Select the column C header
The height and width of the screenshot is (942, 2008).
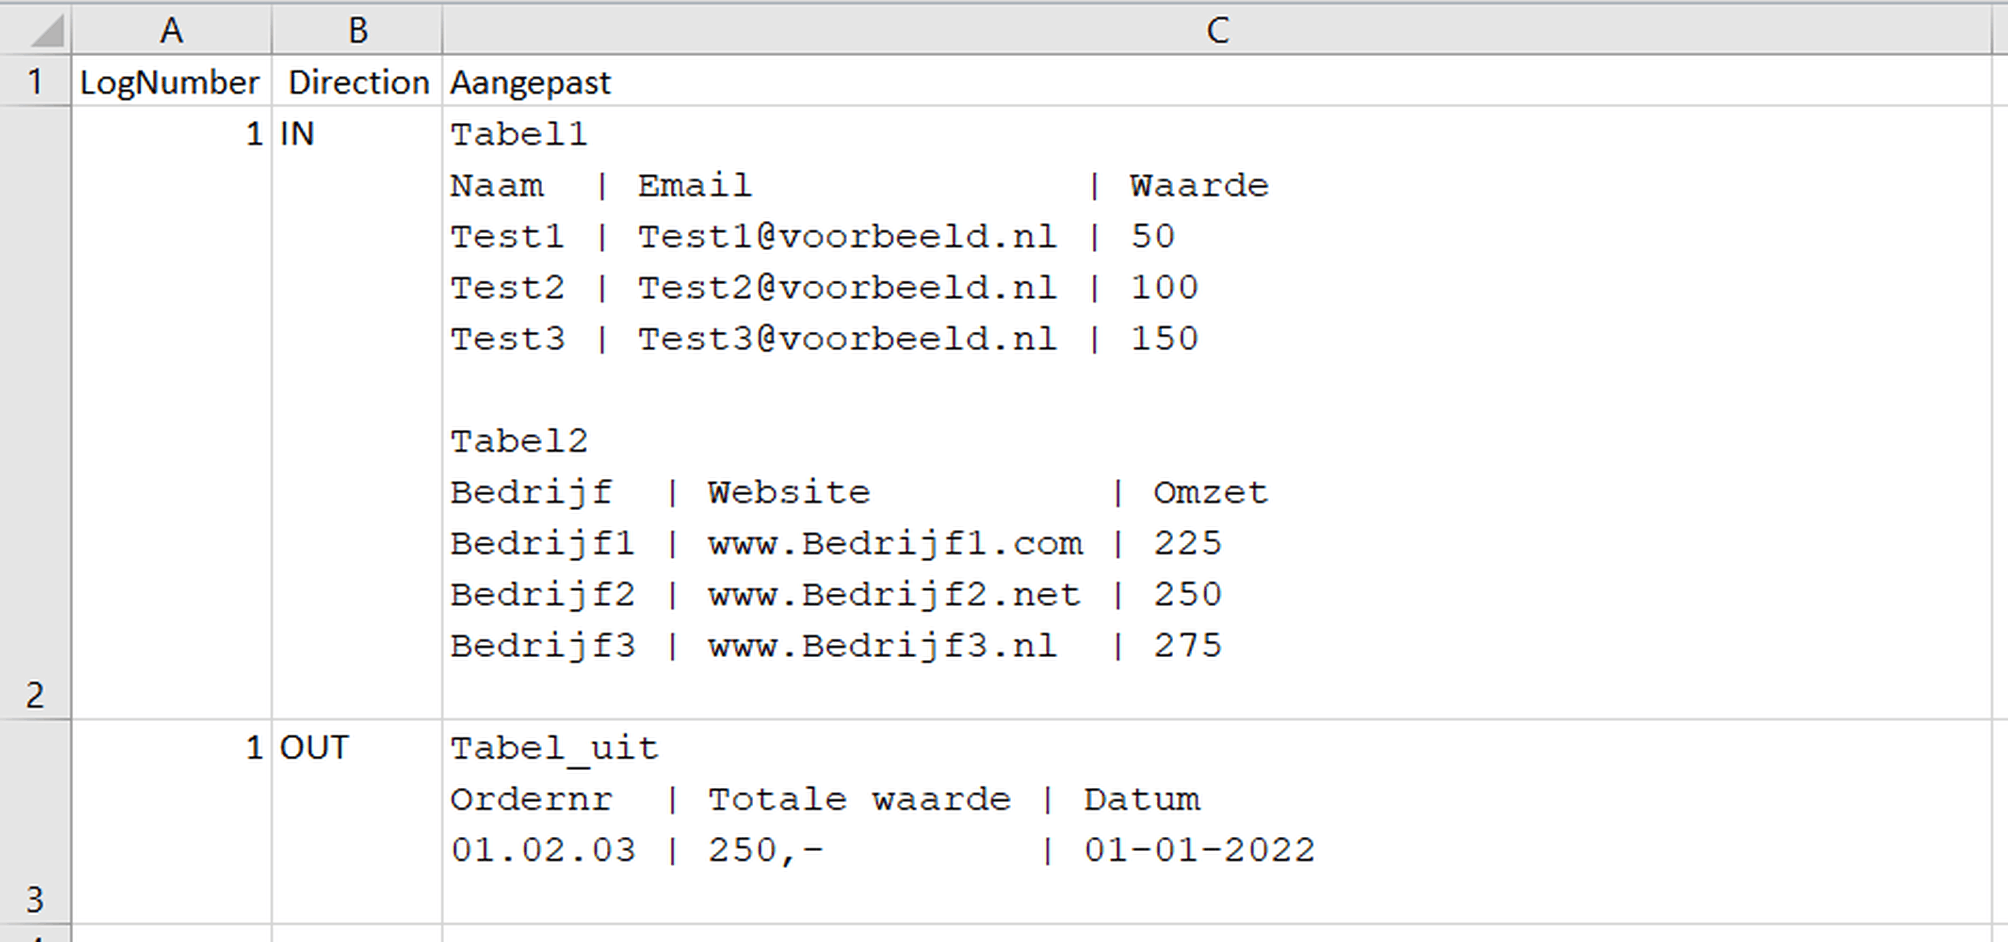coord(1216,30)
